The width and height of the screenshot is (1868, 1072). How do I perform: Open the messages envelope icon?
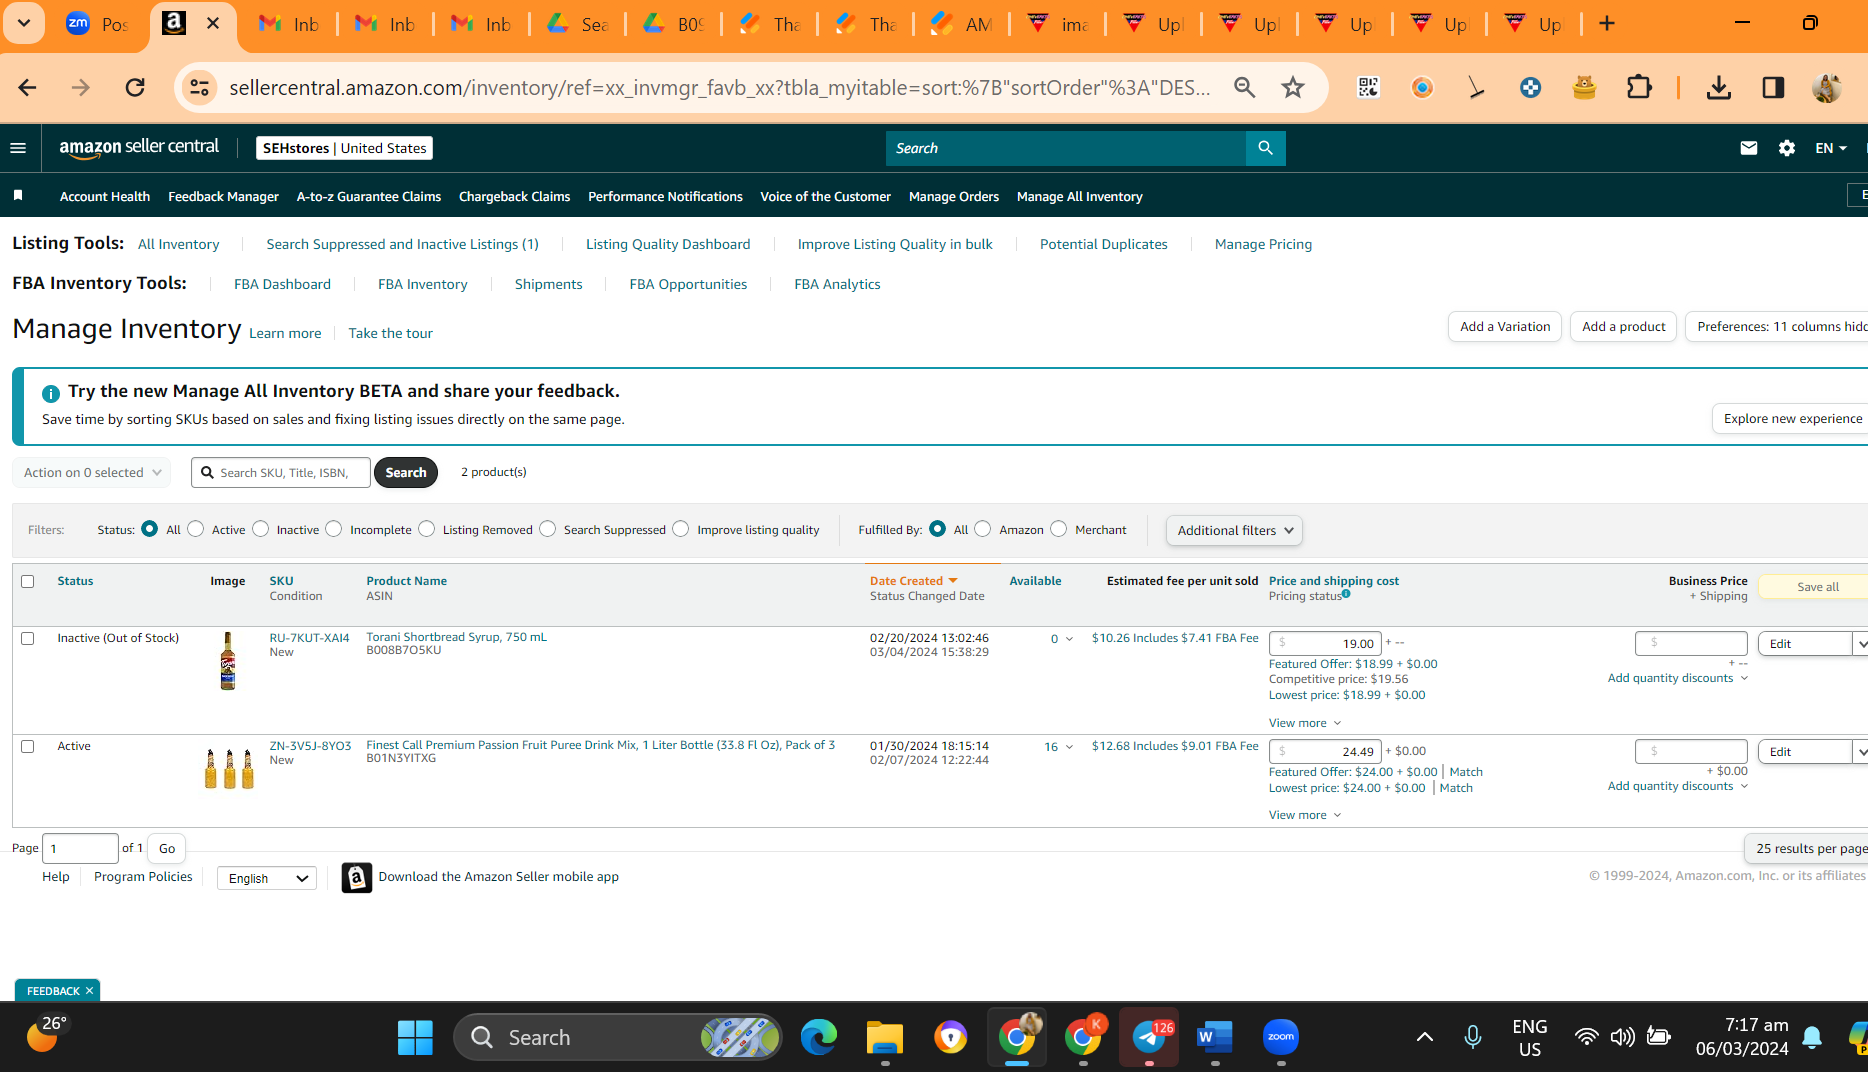coord(1748,148)
